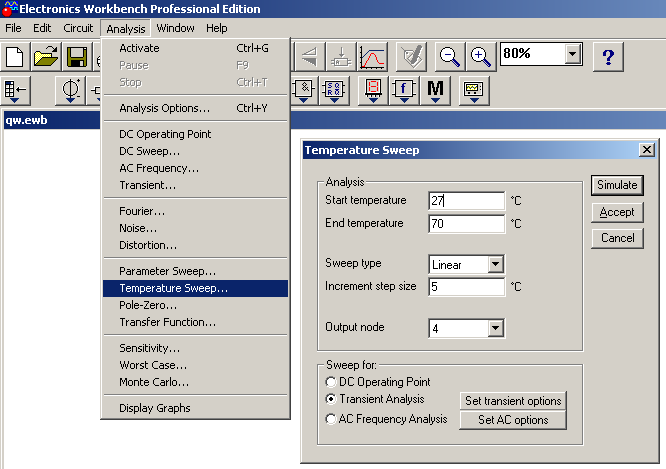Click the Start temperature input field
The width and height of the screenshot is (666, 469).
click(467, 201)
